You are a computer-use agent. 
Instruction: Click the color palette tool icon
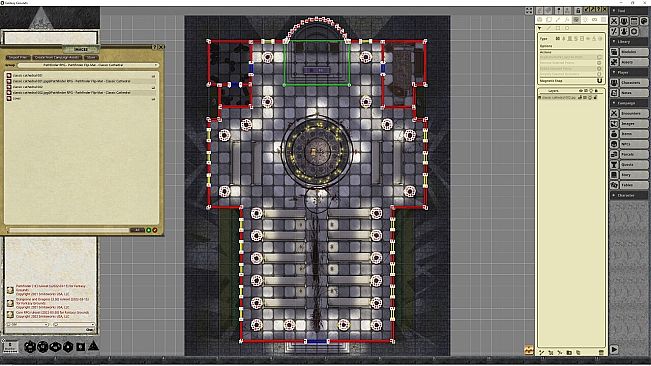pos(644,21)
